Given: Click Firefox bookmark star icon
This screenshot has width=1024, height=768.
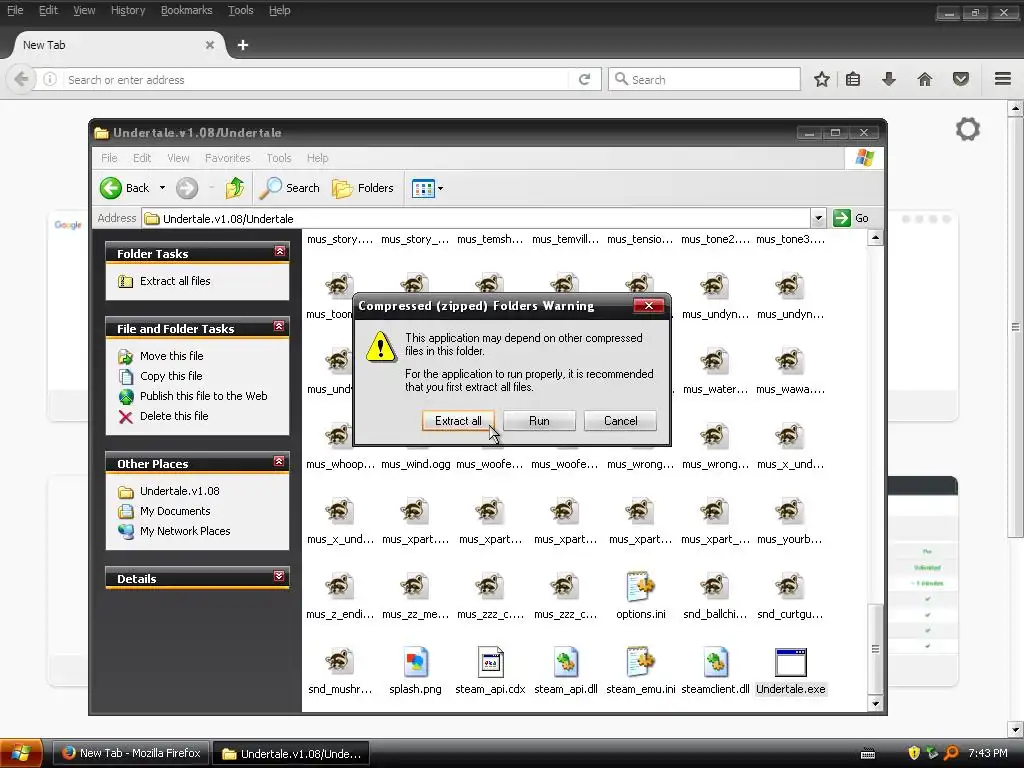Looking at the screenshot, I should tap(822, 80).
